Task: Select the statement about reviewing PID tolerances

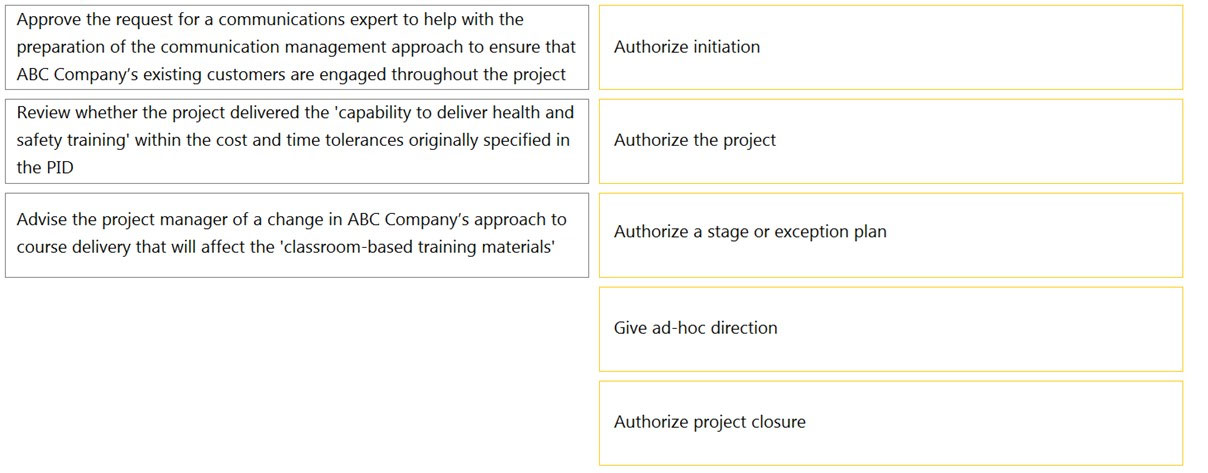Action: click(x=297, y=141)
